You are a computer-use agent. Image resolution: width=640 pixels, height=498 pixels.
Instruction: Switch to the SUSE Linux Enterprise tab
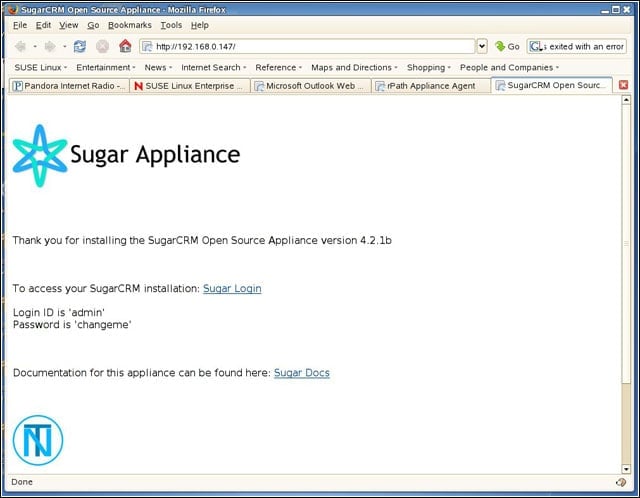click(x=189, y=86)
